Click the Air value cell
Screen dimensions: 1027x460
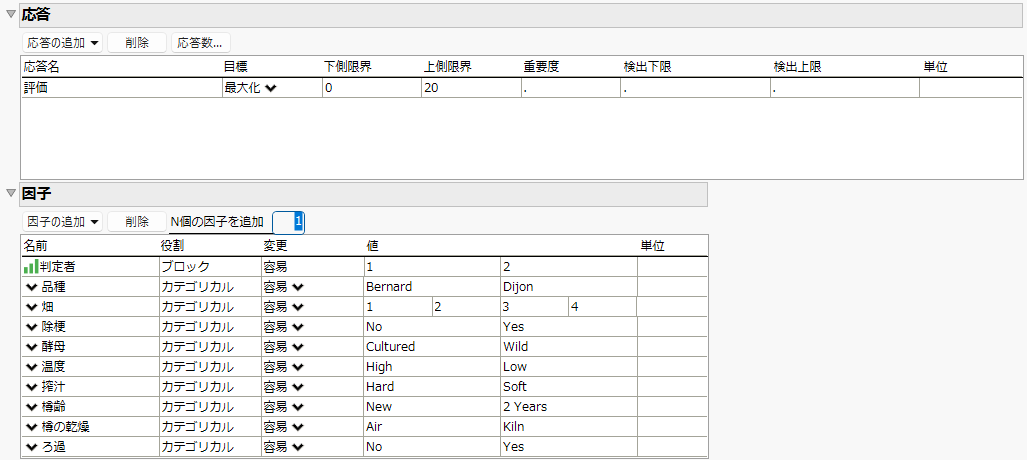pyautogui.click(x=432, y=427)
